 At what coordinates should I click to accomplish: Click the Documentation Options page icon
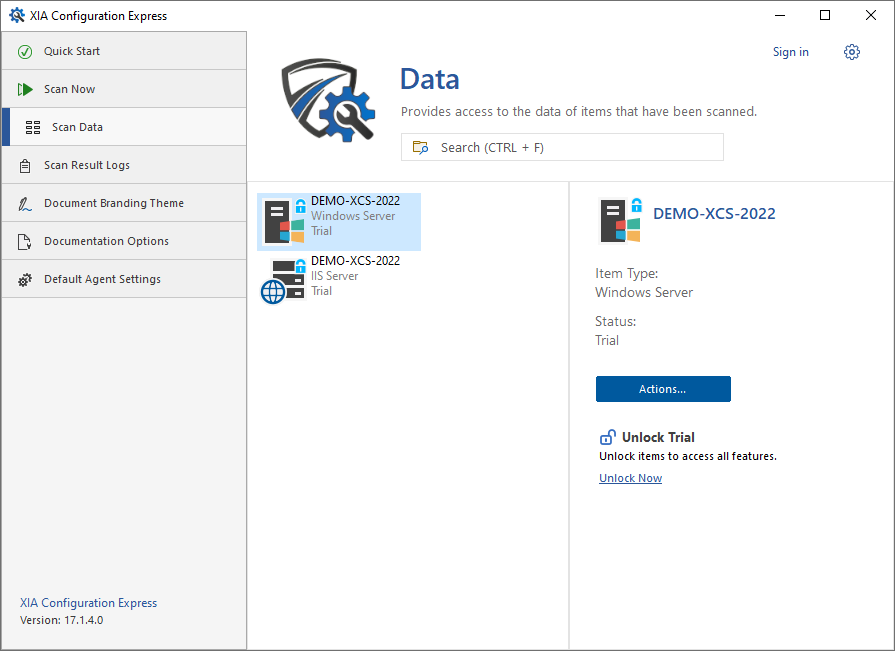coord(25,241)
